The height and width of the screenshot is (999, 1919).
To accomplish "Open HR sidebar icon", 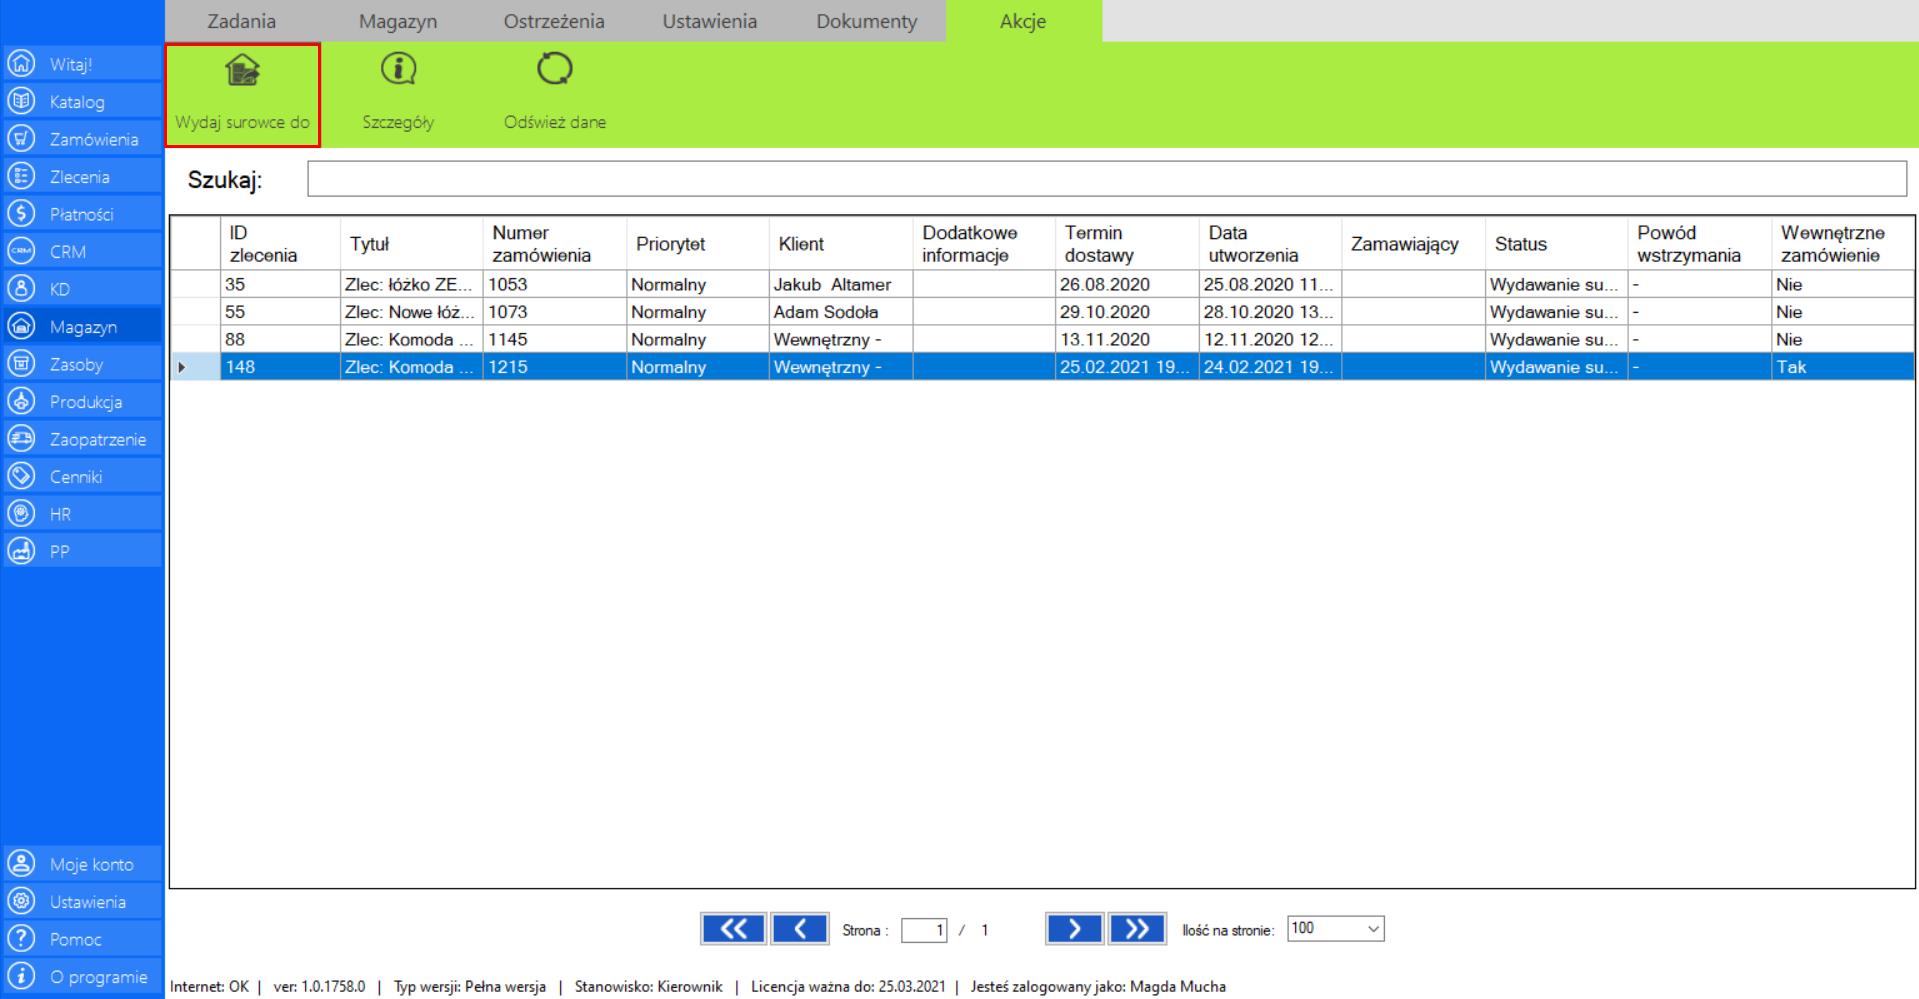I will pos(20,514).
